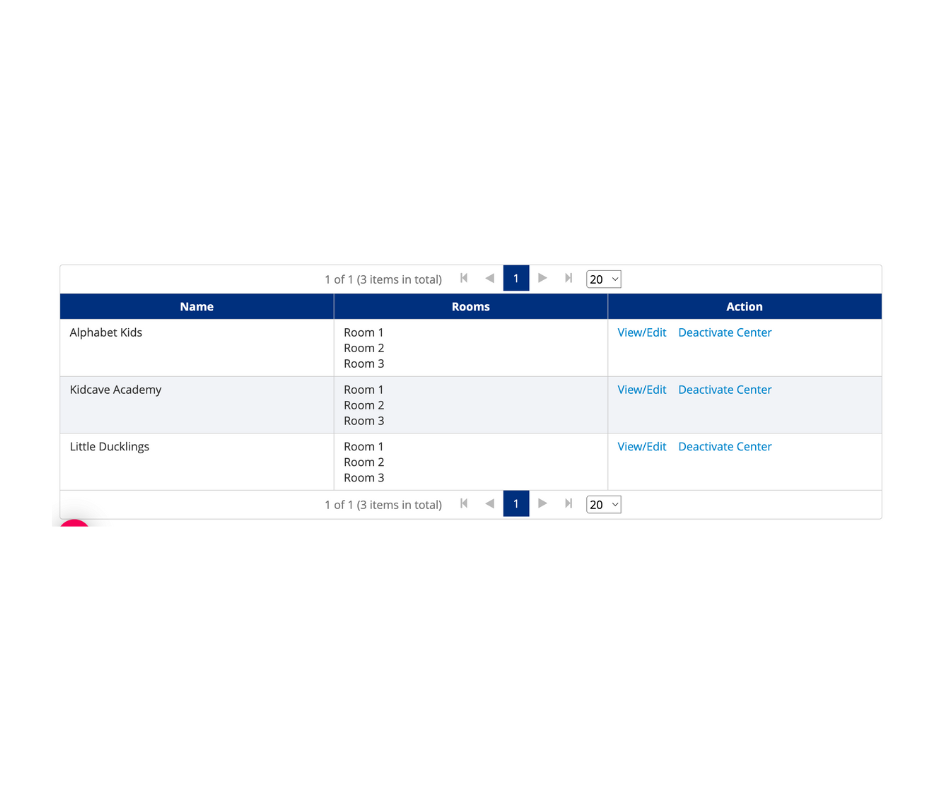The height and width of the screenshot is (788, 940).
Task: Open View/Edit for Little Ducklings
Action: click(x=641, y=447)
